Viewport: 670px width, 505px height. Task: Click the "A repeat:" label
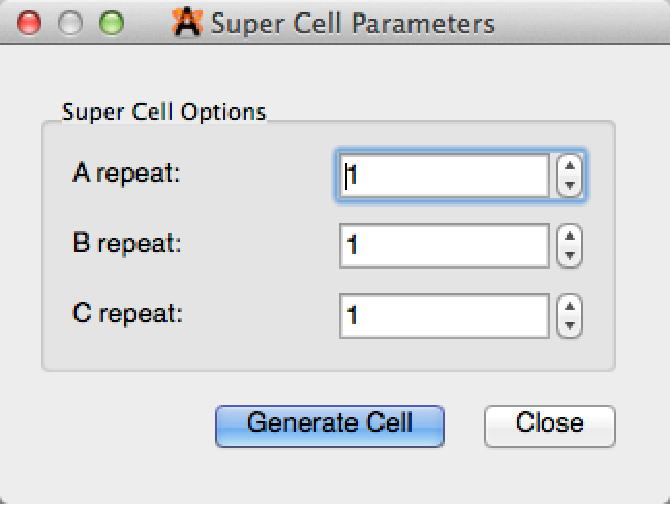pyautogui.click(x=126, y=173)
